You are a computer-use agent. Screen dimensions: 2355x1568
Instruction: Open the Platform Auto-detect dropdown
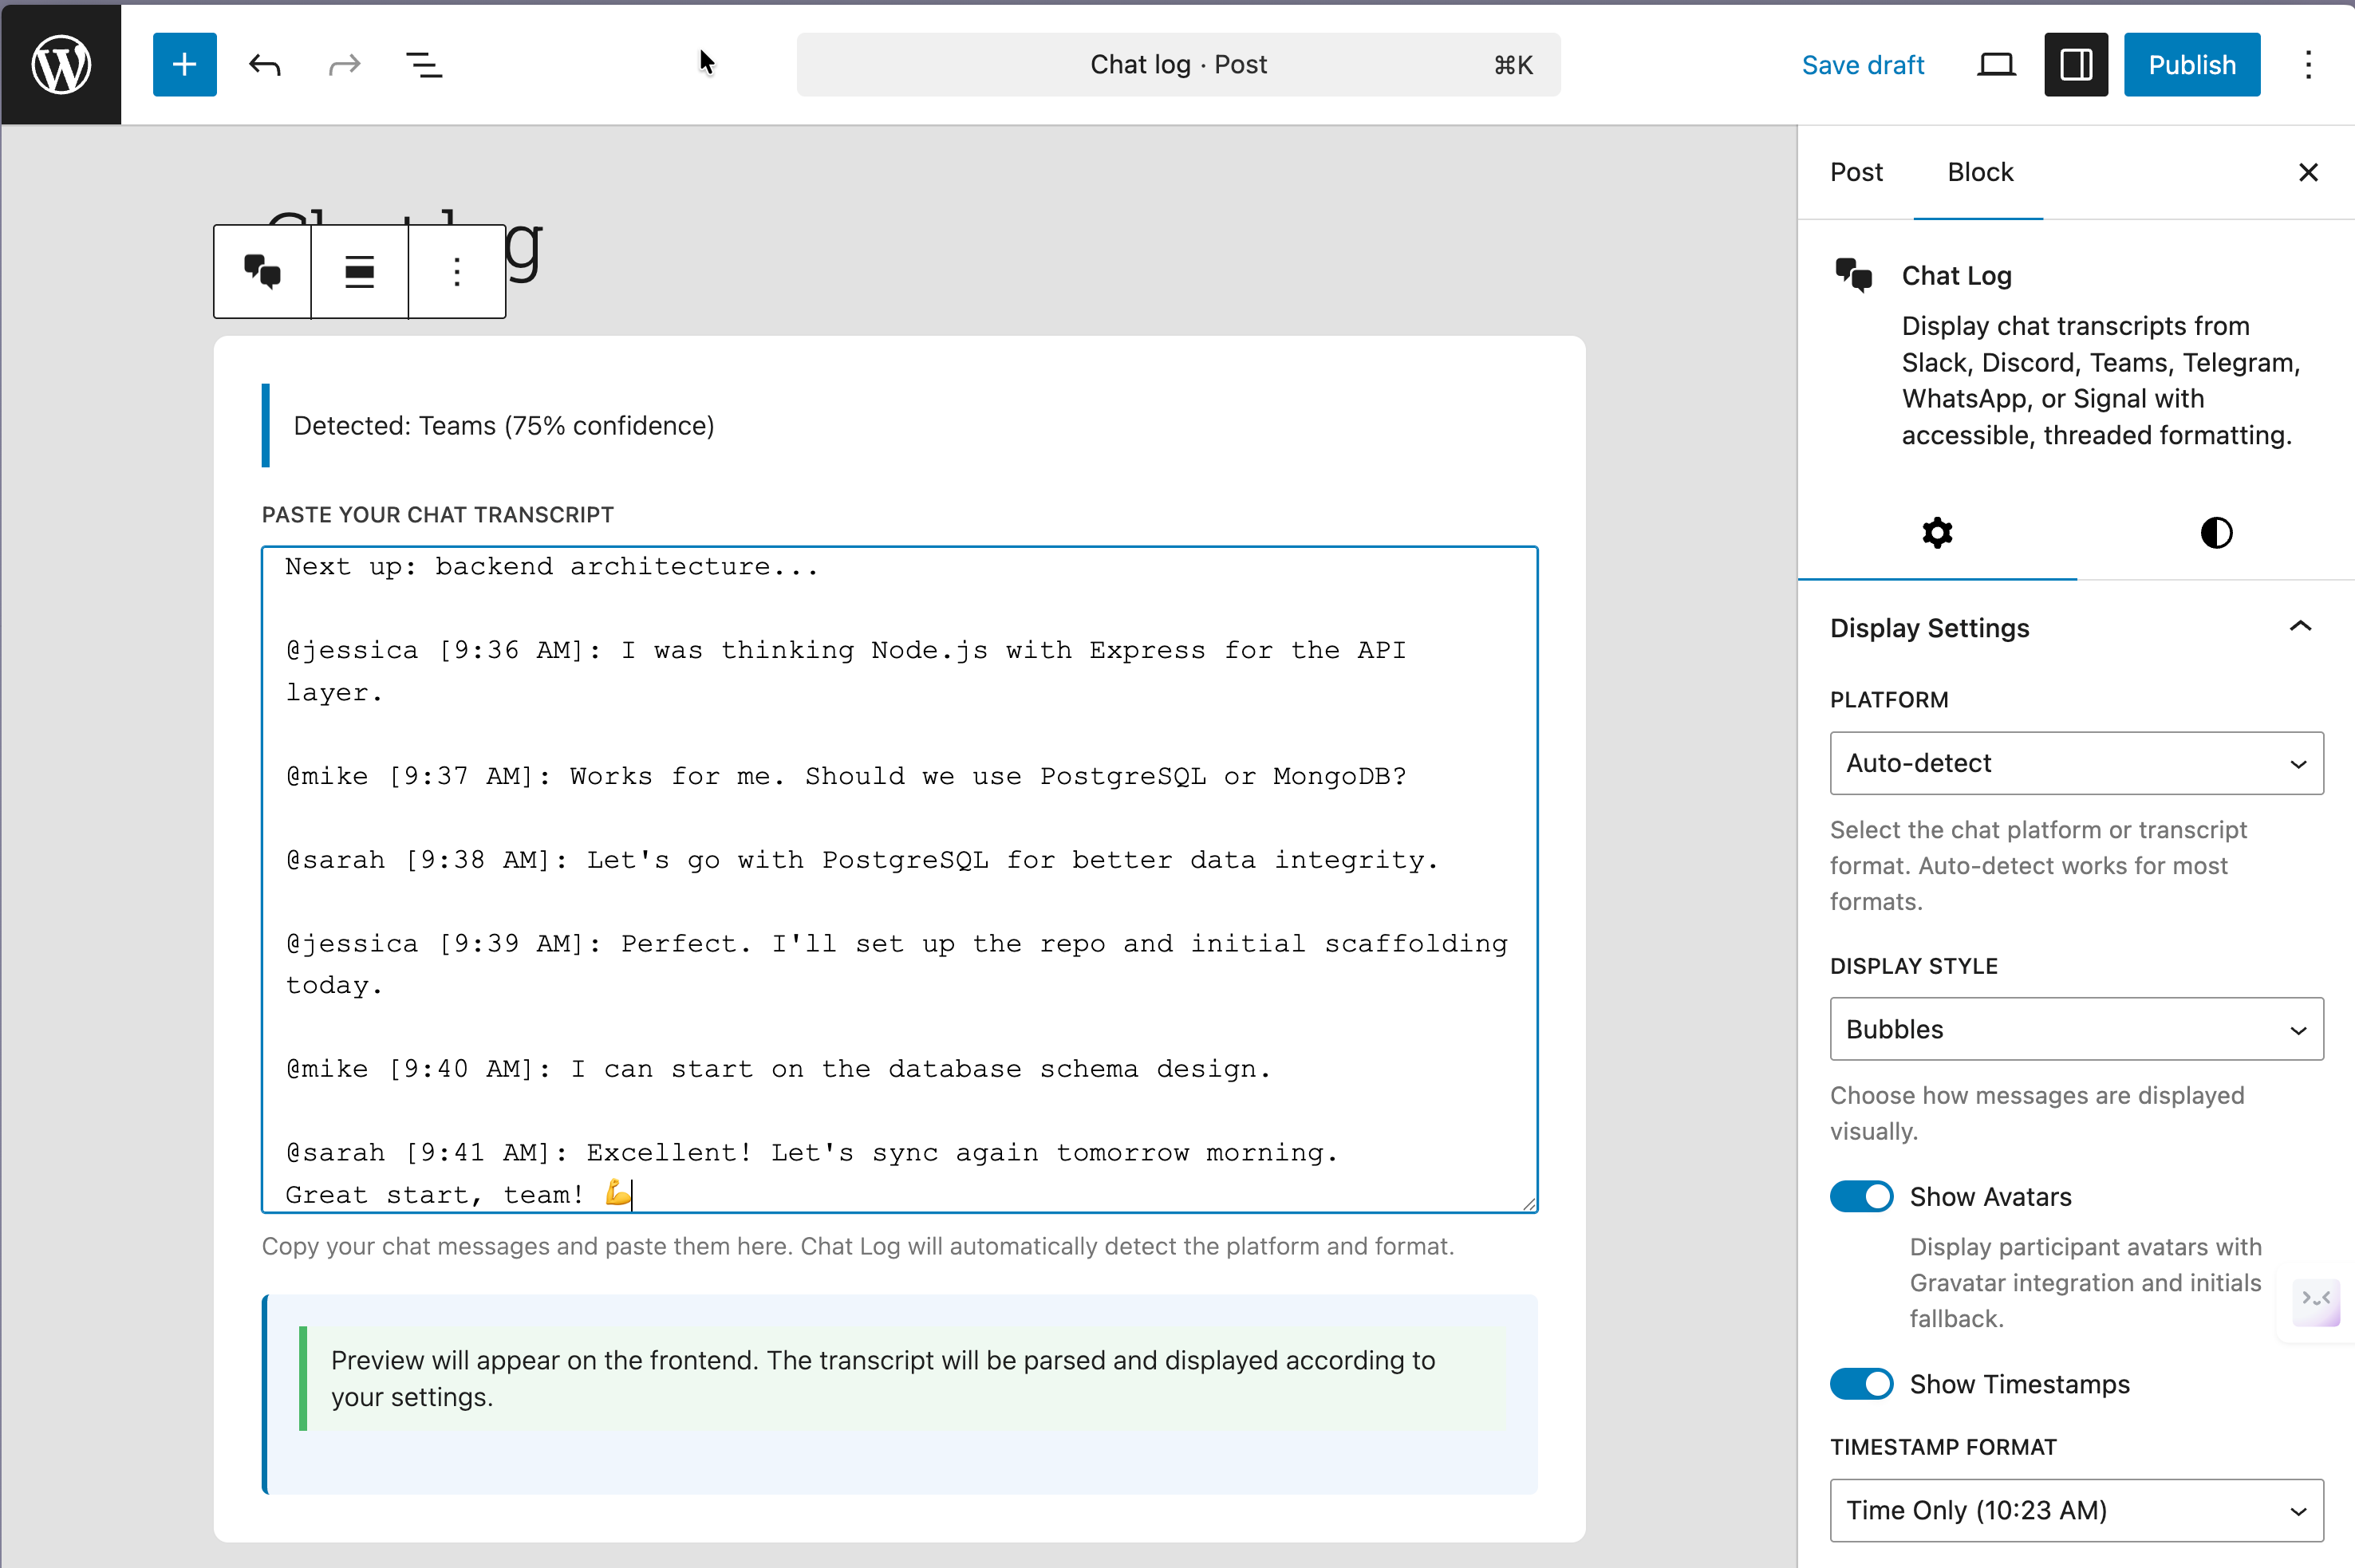coord(2076,763)
